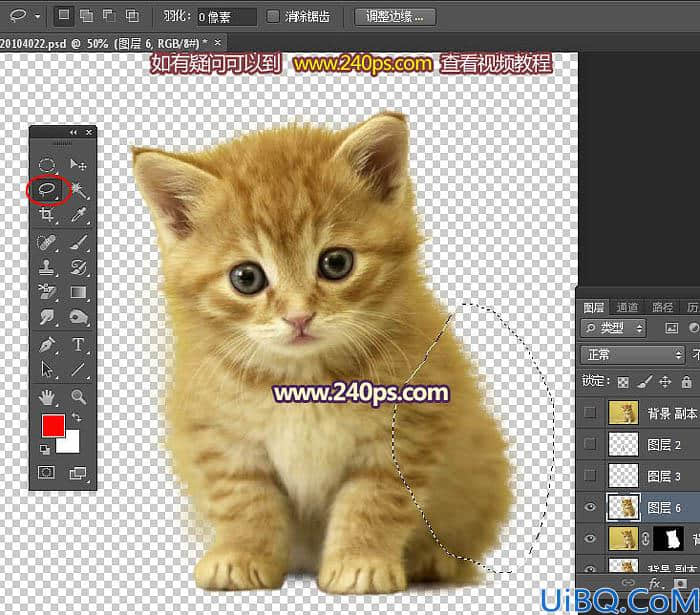The height and width of the screenshot is (615, 700).
Task: Open the 正常 blend mode dropdown
Action: [x=632, y=355]
